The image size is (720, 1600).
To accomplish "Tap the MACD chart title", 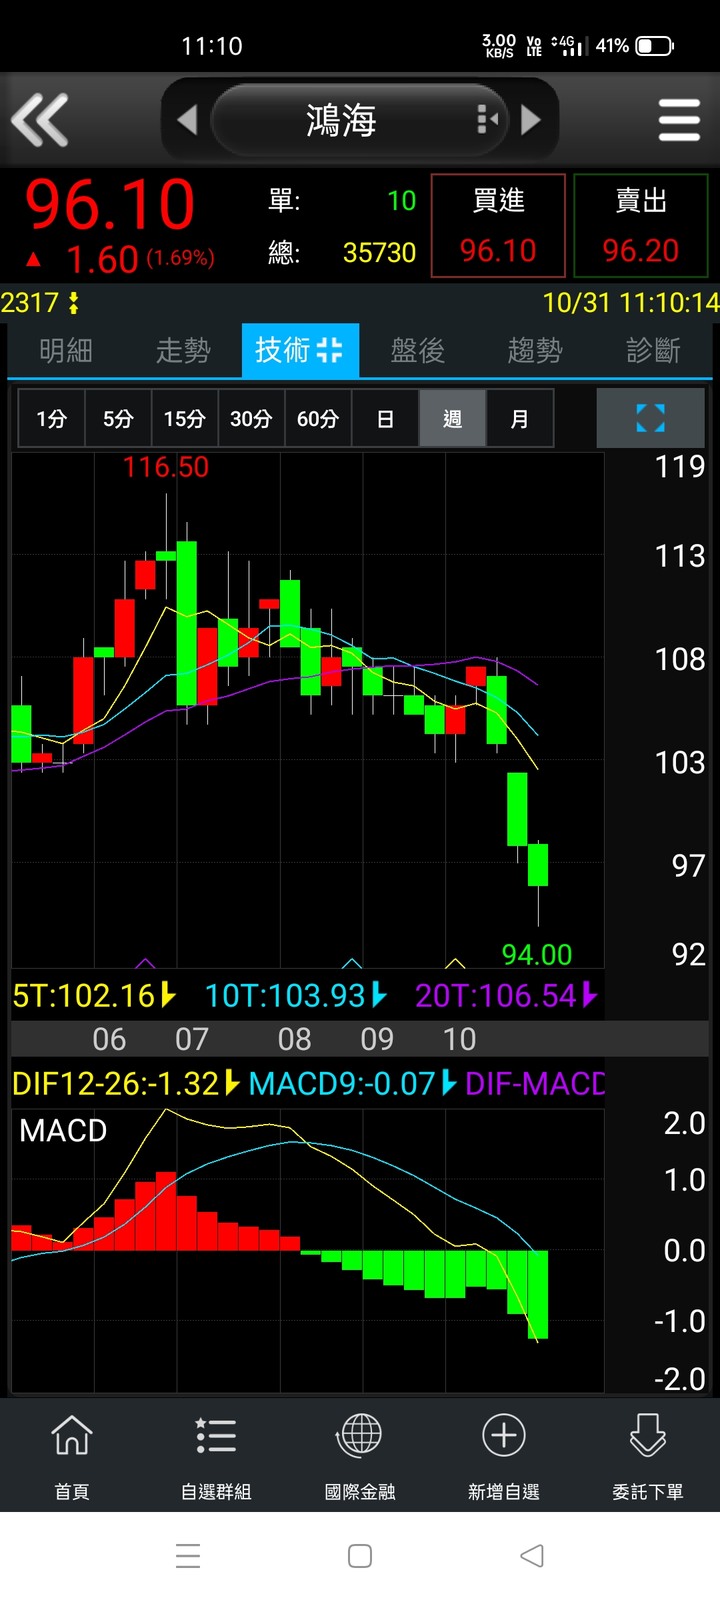I will click(63, 1130).
